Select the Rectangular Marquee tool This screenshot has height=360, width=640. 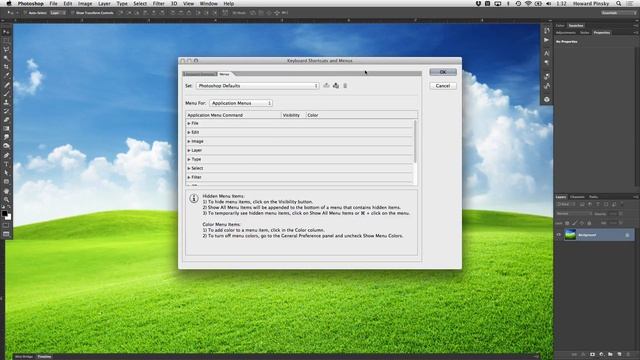tap(6, 41)
